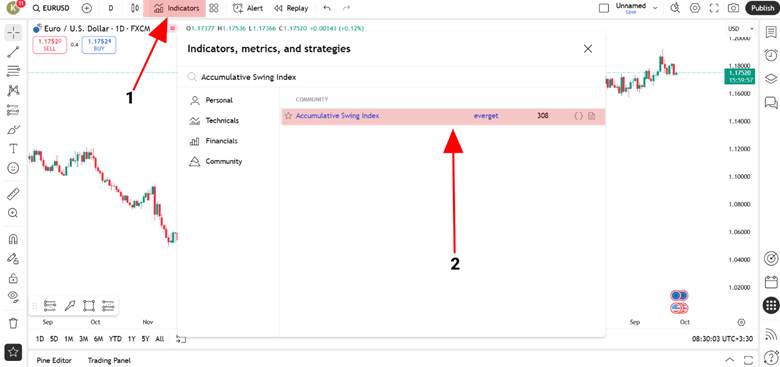Switch to the Pine Editor tab
The width and height of the screenshot is (780, 367).
(54, 361)
